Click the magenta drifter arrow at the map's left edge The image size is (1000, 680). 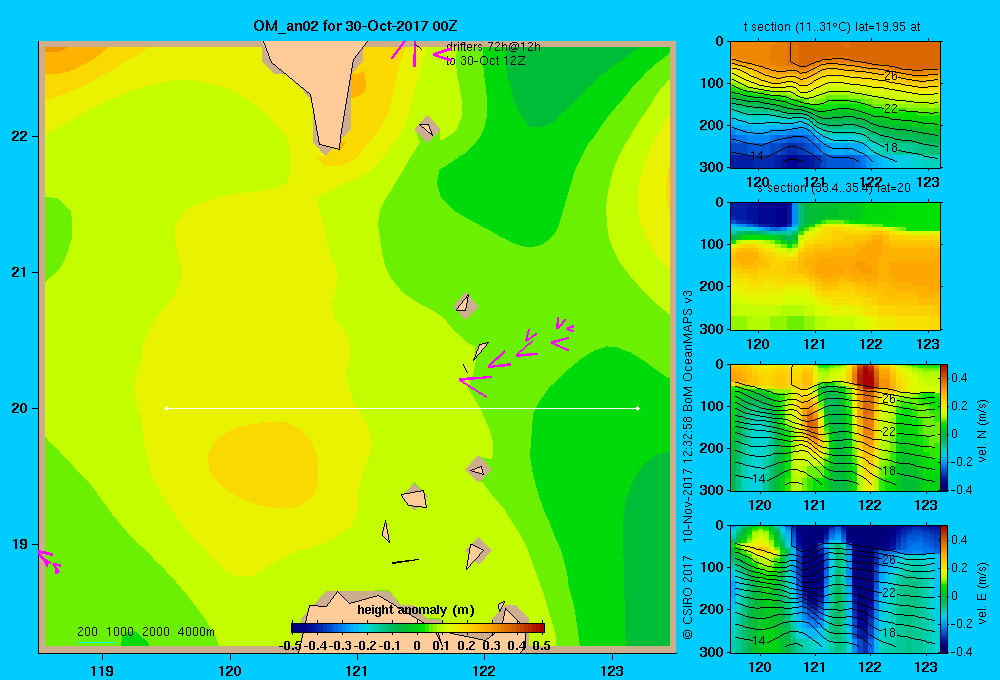pos(48,561)
